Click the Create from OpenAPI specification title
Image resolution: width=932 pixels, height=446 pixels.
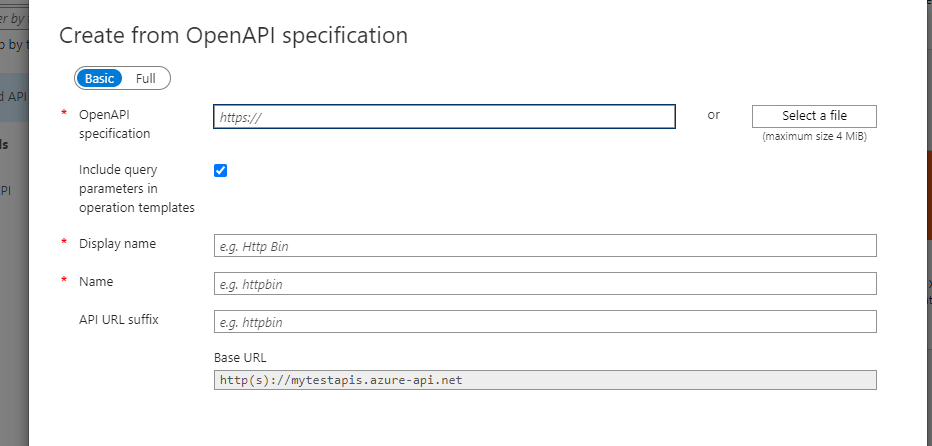(234, 35)
